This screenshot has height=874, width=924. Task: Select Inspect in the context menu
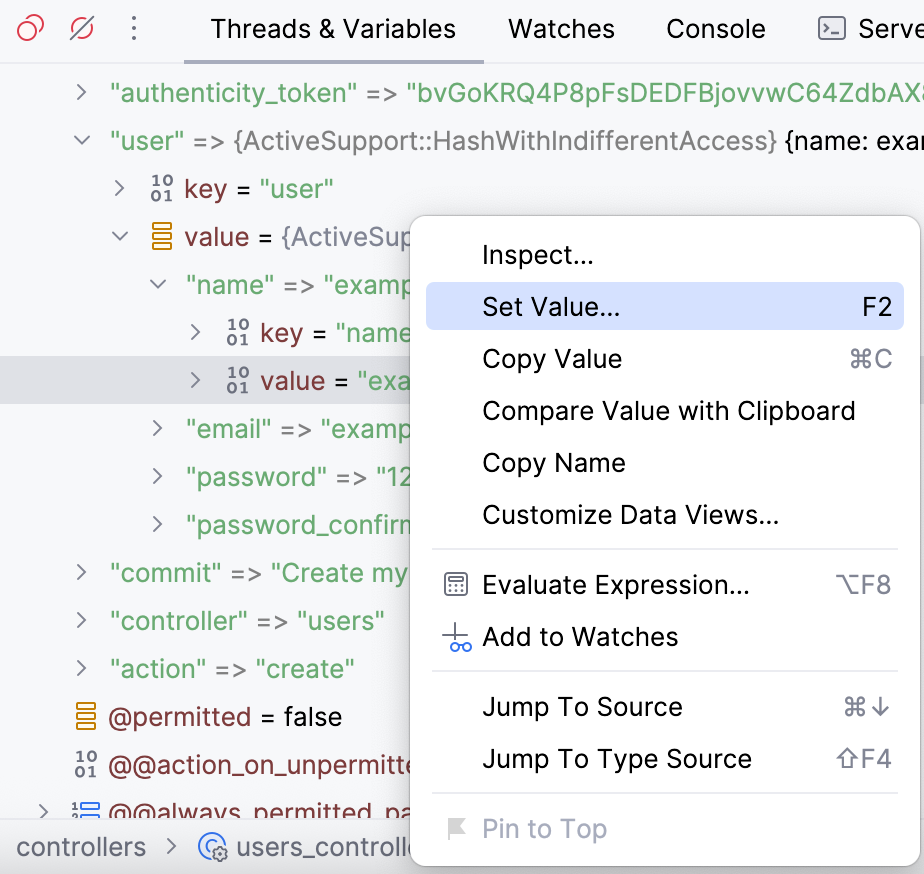pyautogui.click(x=537, y=255)
